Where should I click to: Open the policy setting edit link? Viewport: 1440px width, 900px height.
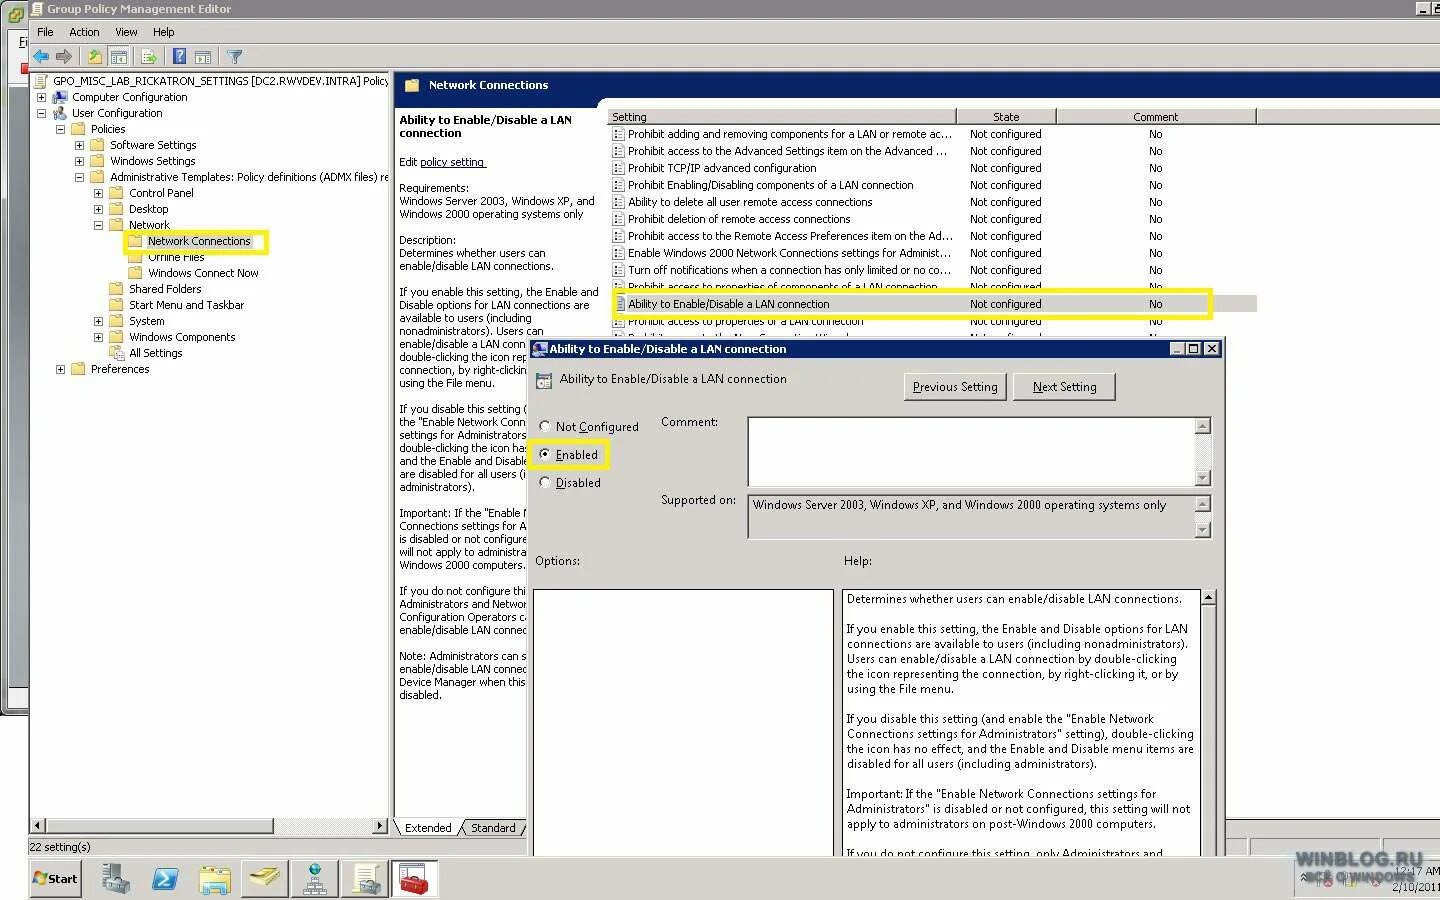pyautogui.click(x=450, y=162)
